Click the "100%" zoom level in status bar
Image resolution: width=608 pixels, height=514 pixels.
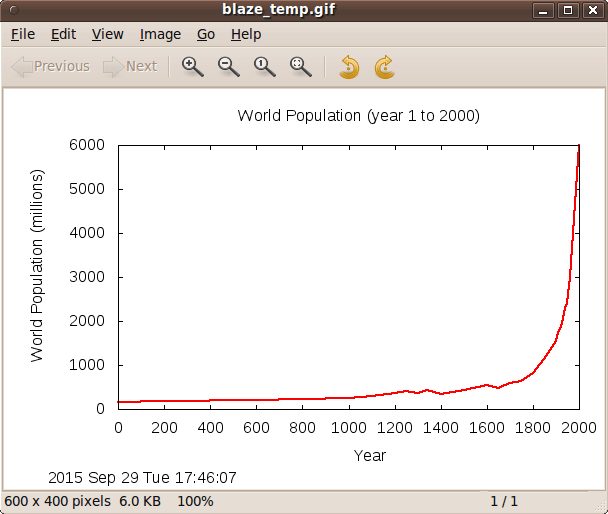(x=195, y=501)
